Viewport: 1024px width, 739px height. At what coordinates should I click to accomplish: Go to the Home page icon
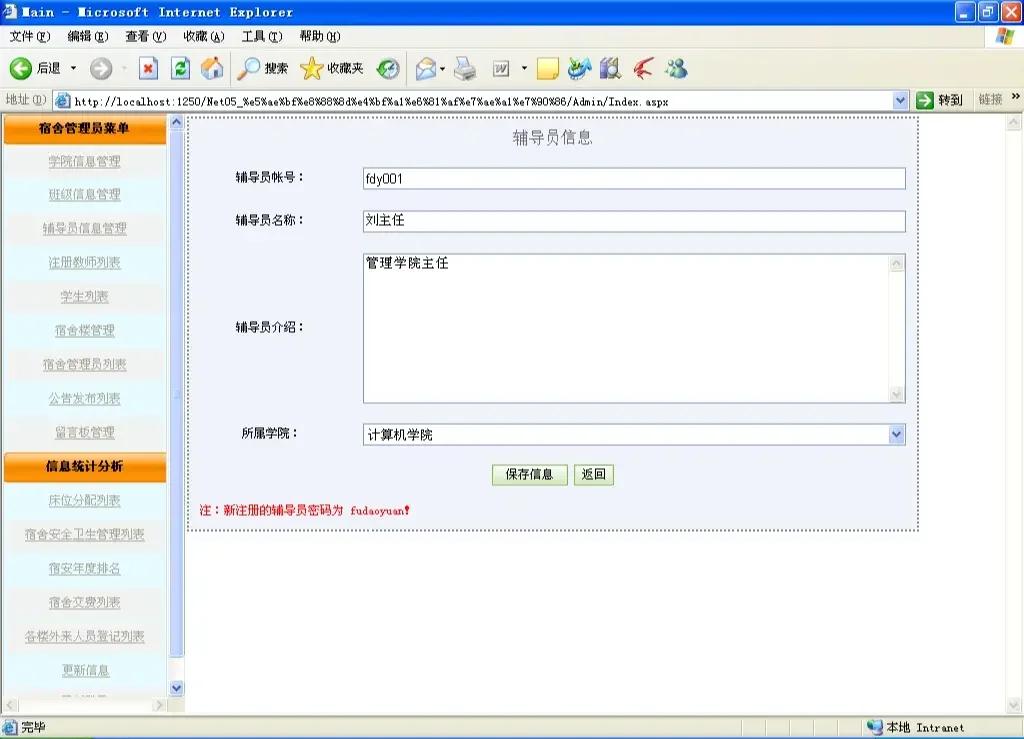point(212,69)
